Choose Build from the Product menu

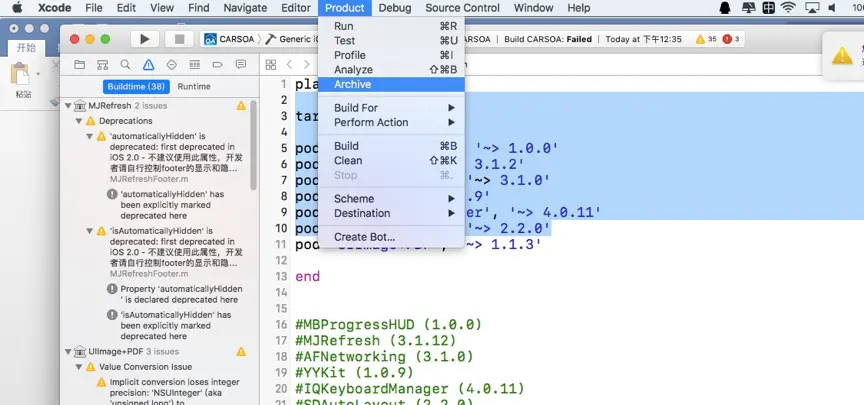click(x=391, y=146)
